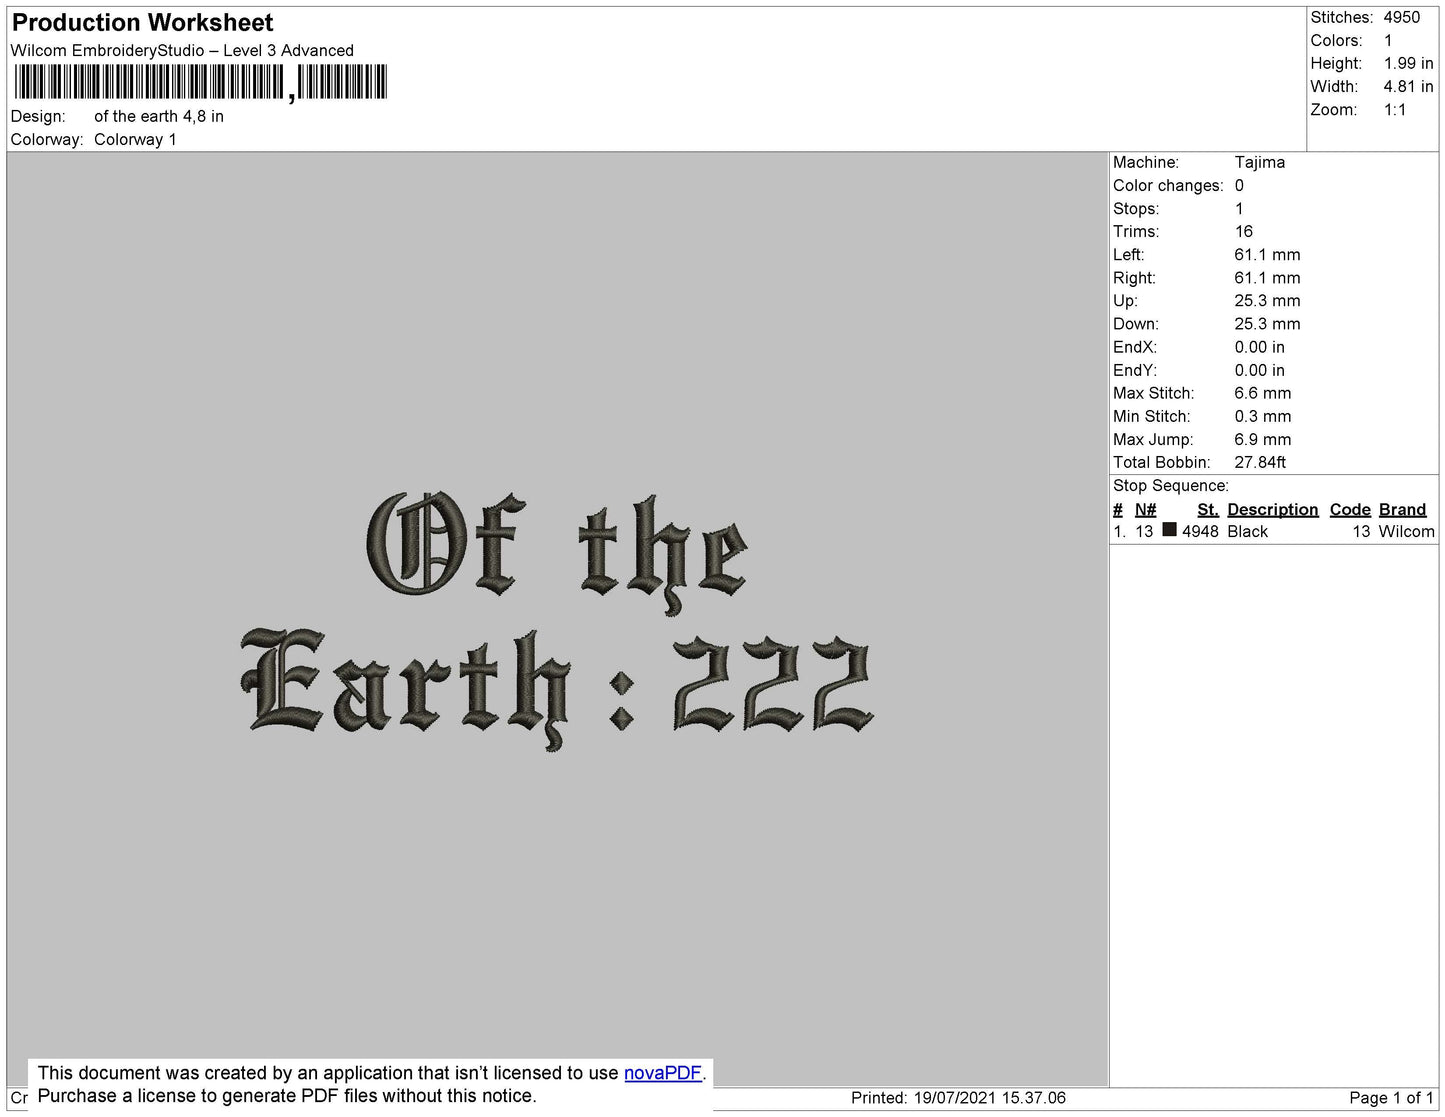Viewport: 1445px width, 1117px height.
Task: Open the novaPDF hyperlink
Action: pyautogui.click(x=663, y=1073)
